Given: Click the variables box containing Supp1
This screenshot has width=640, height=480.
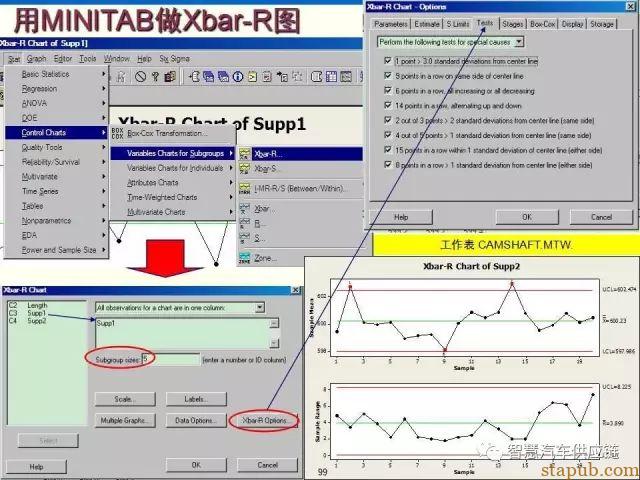Looking at the screenshot, I should [187, 333].
